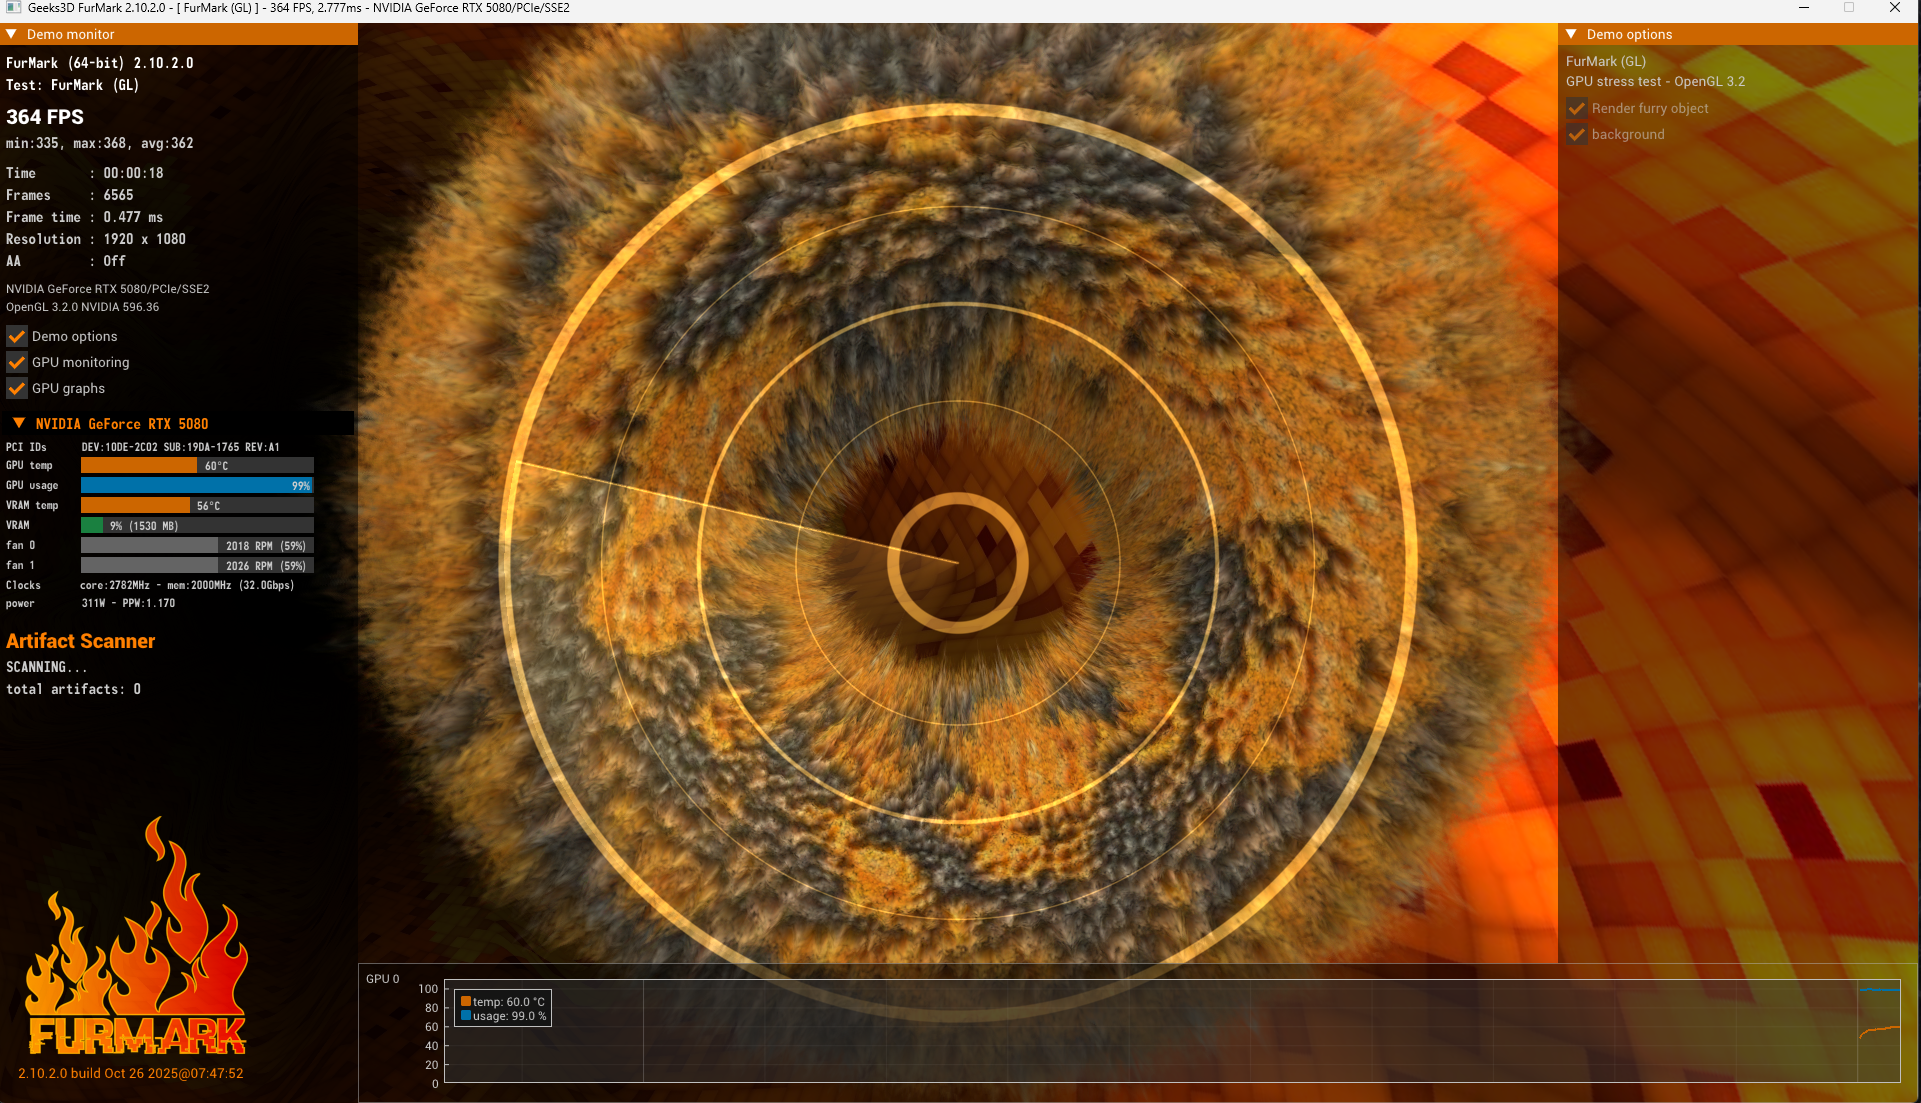Toggle the background checkbox
1921x1103 pixels.
point(1577,134)
